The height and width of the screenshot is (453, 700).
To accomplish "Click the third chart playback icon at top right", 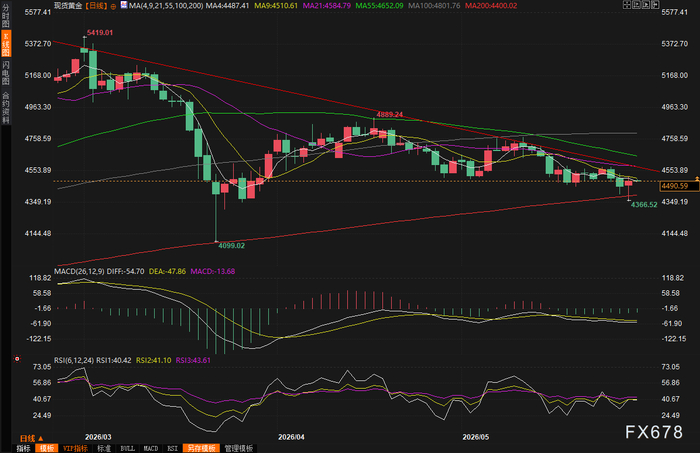I will [646, 5].
